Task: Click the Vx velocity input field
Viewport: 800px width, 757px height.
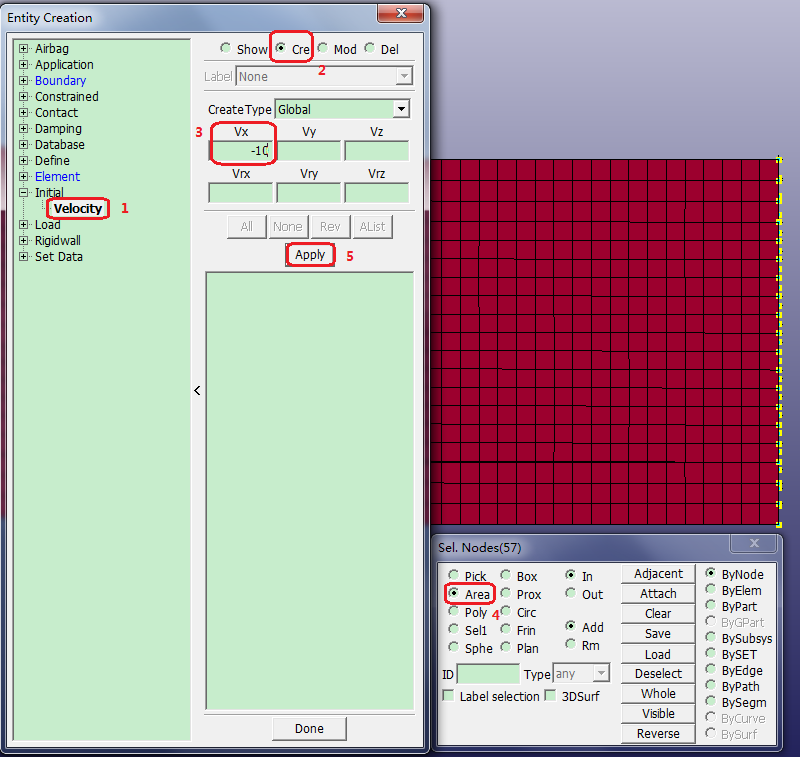Action: (241, 151)
